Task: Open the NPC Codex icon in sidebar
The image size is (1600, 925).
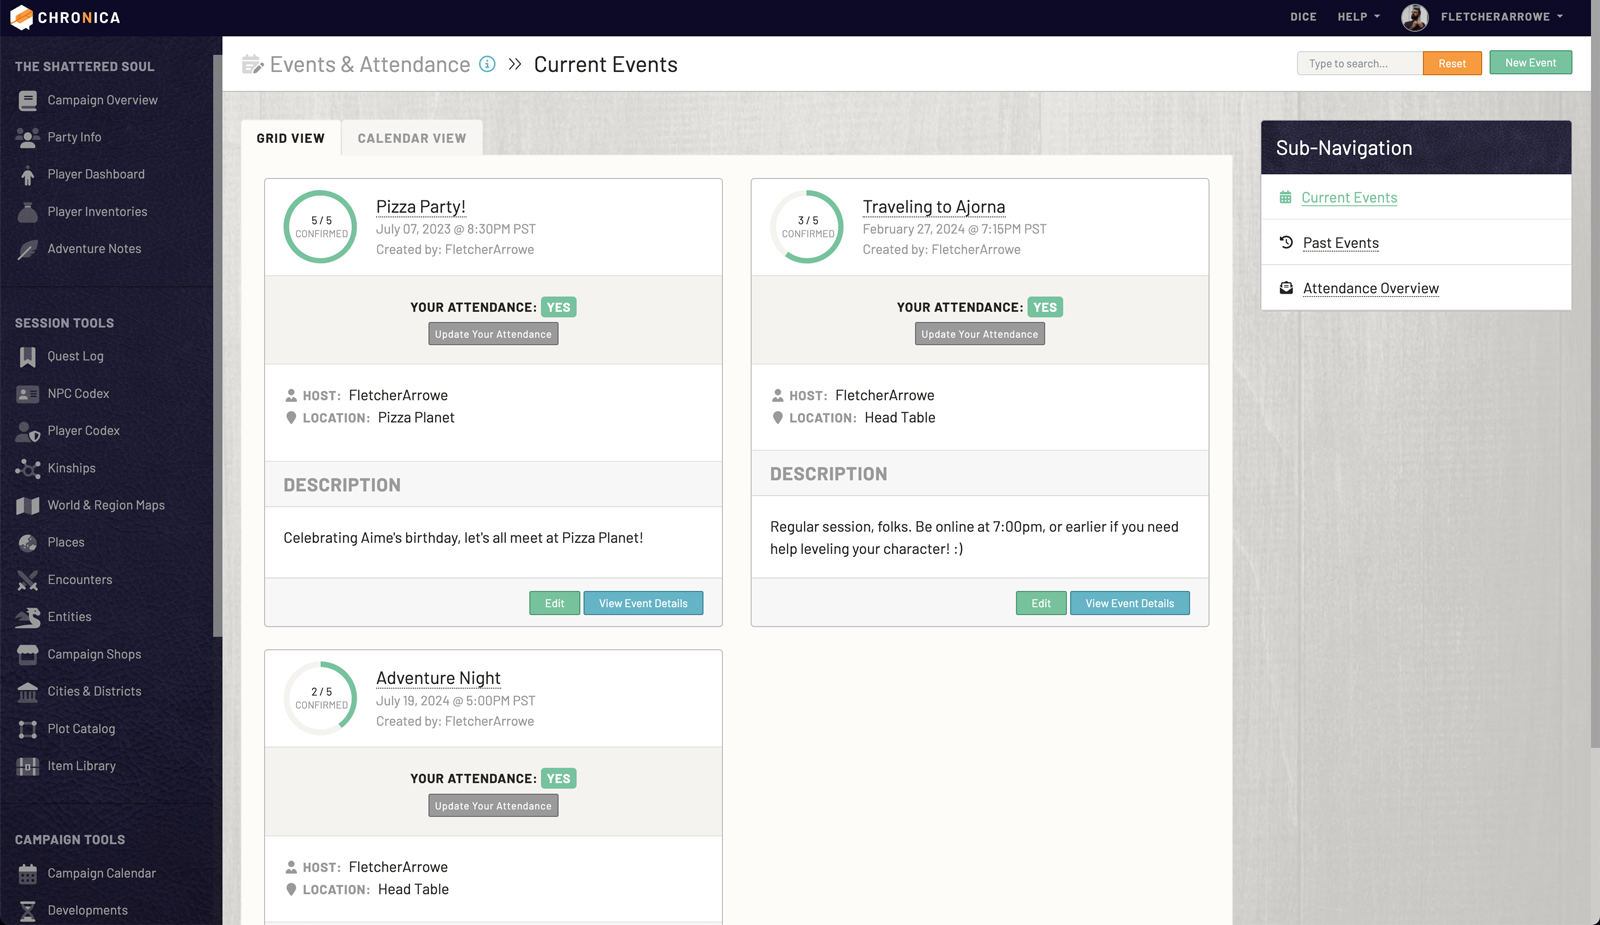Action: pos(27,394)
